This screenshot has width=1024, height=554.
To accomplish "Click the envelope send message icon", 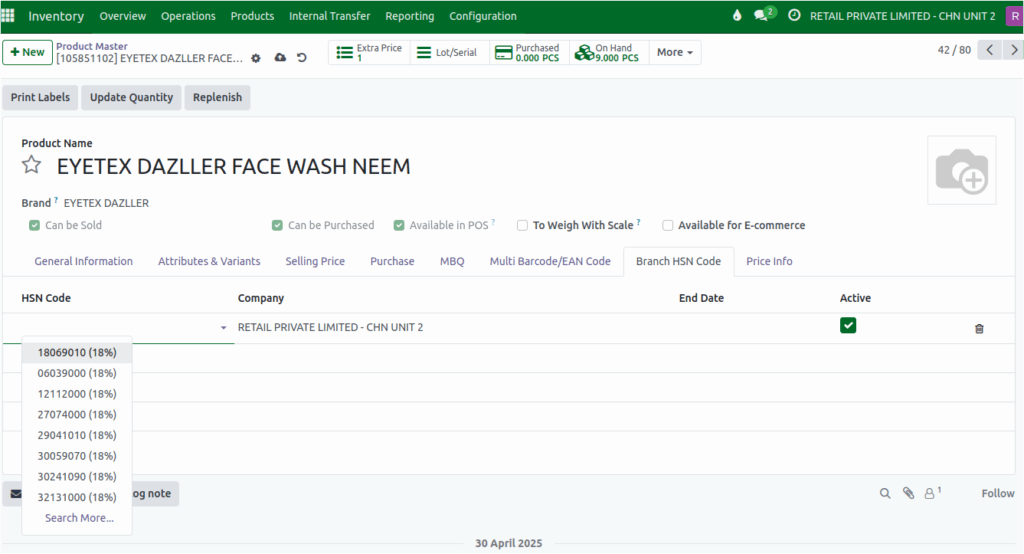I will [16, 494].
